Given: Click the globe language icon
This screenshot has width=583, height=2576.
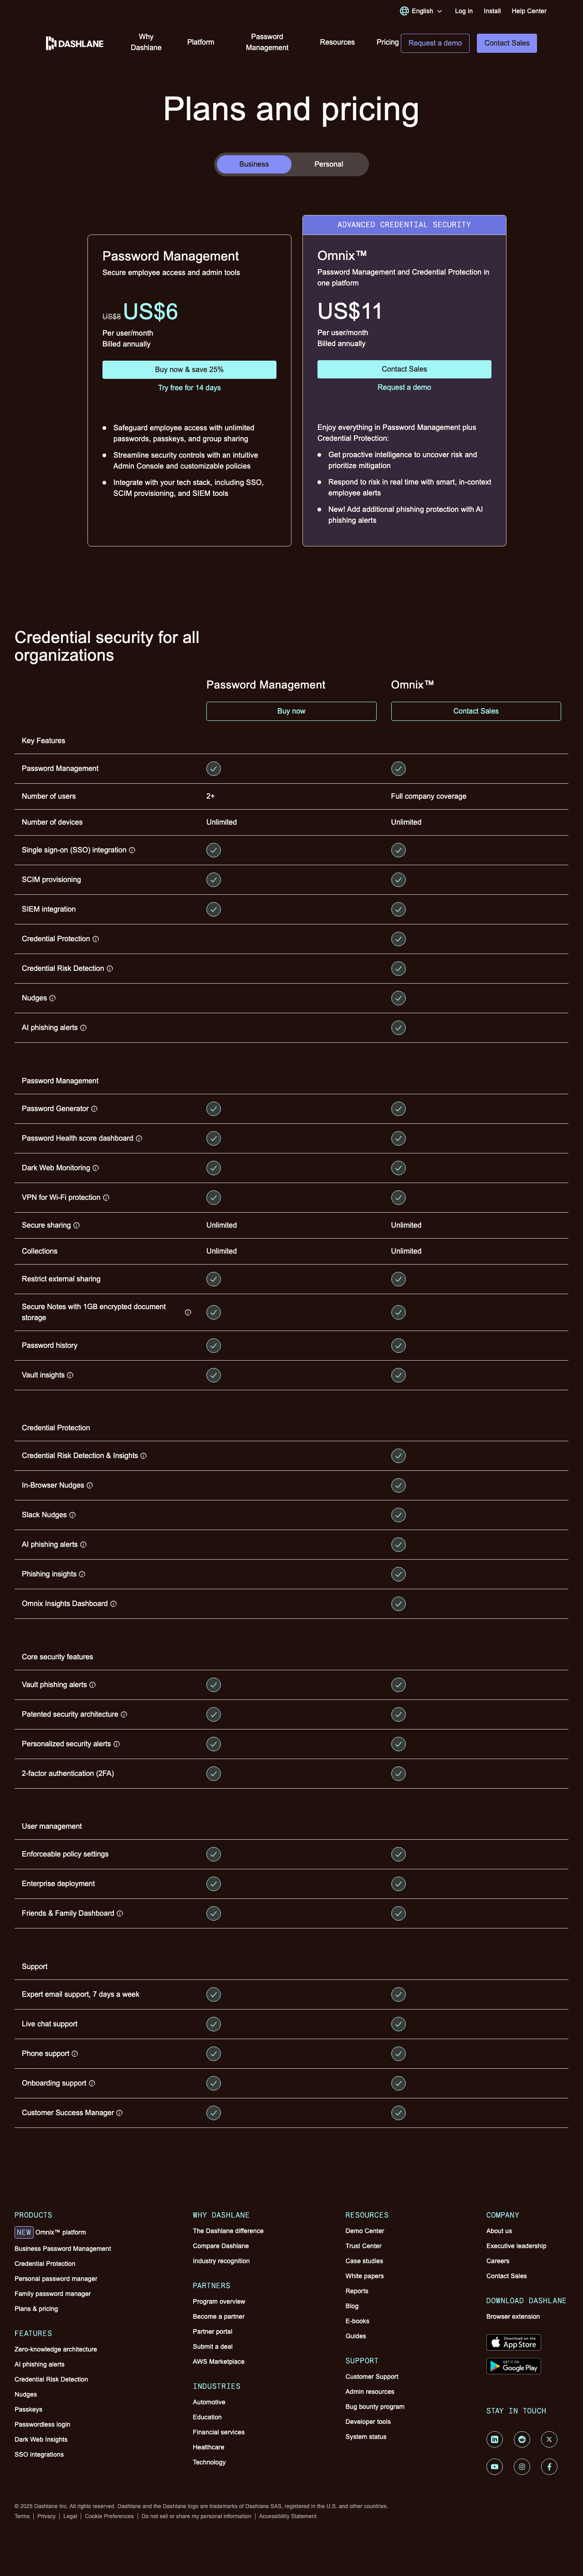Looking at the screenshot, I should 405,11.
